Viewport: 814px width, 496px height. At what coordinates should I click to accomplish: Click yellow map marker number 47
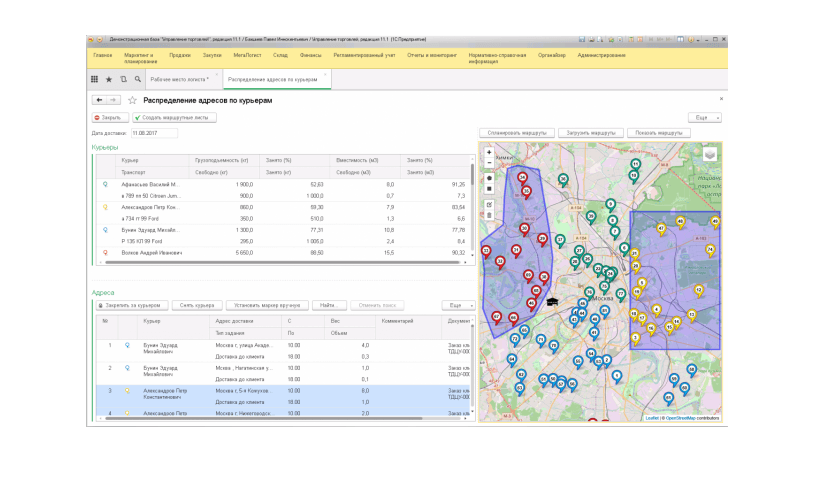(x=661, y=230)
